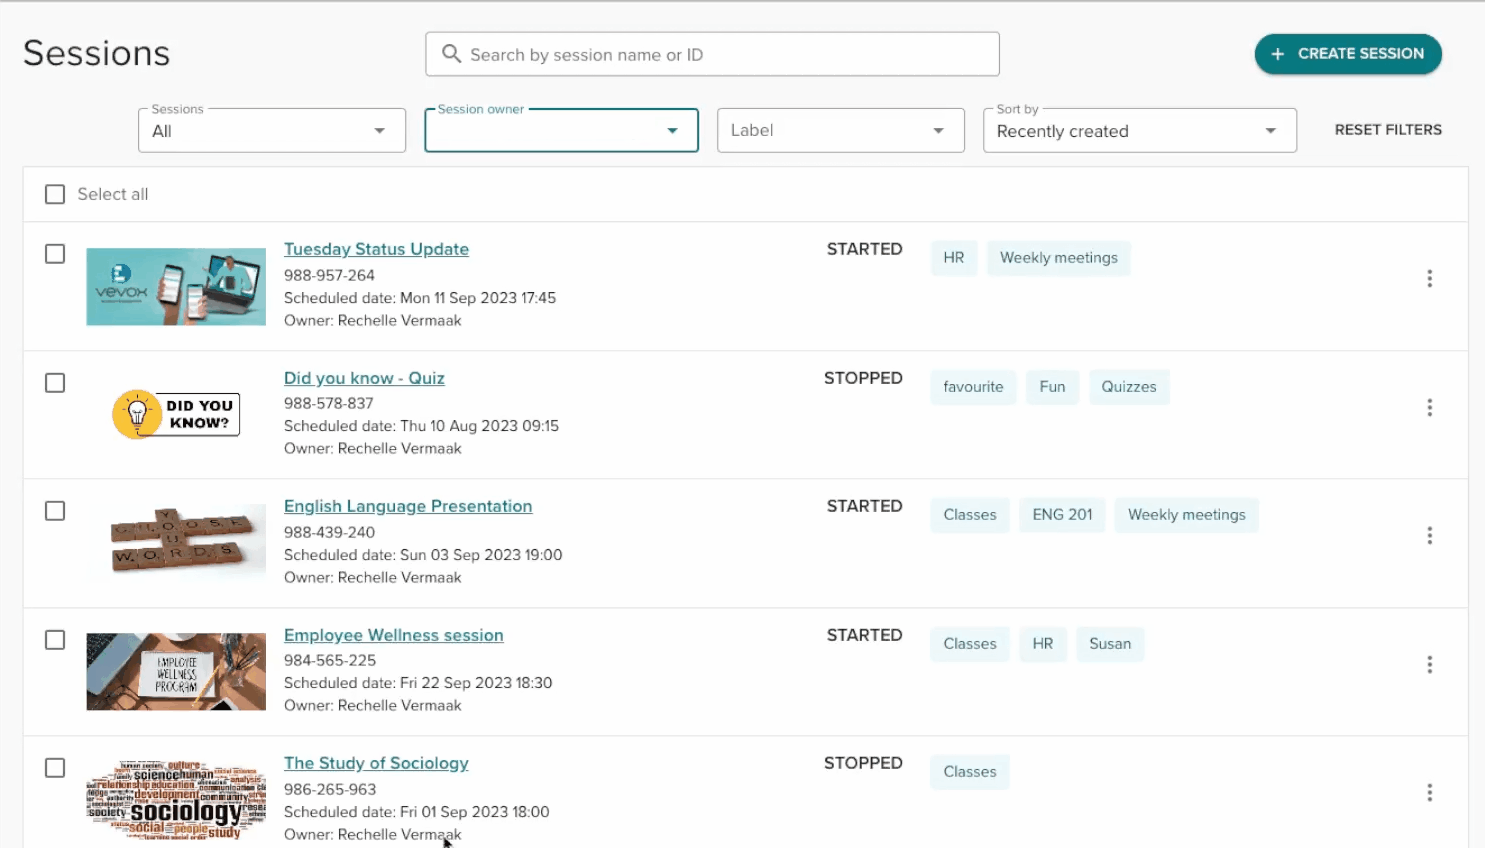This screenshot has width=1485, height=848.
Task: Click the search magnifier icon
Action: click(452, 54)
